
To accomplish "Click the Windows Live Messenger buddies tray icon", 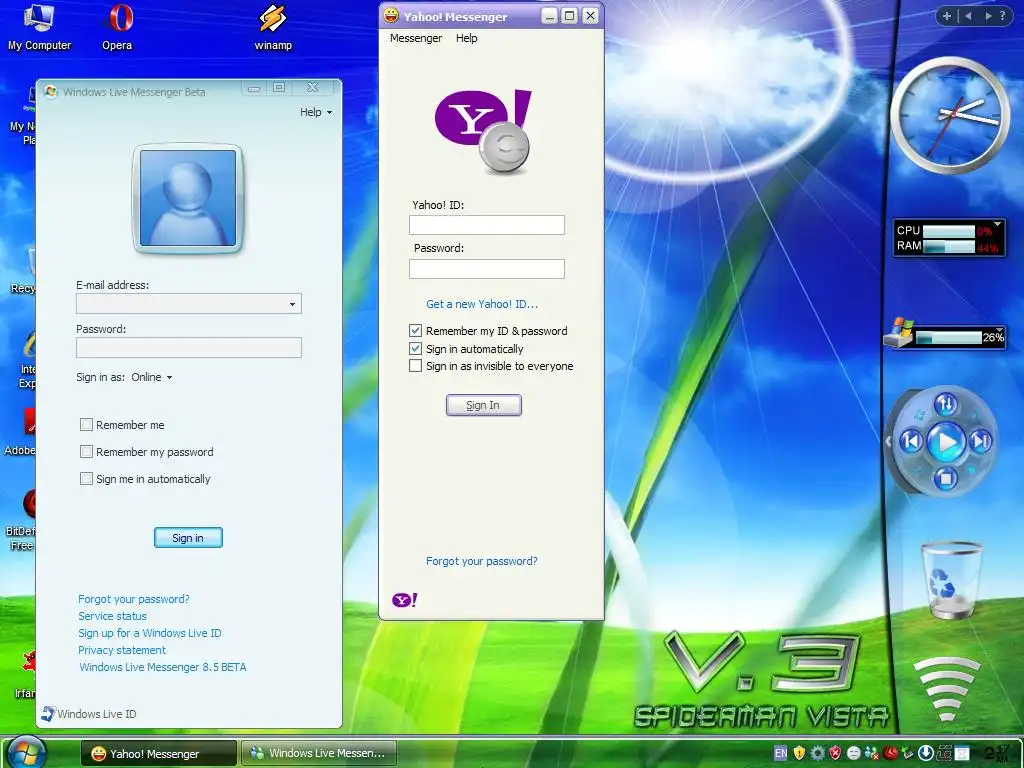I will 872,754.
